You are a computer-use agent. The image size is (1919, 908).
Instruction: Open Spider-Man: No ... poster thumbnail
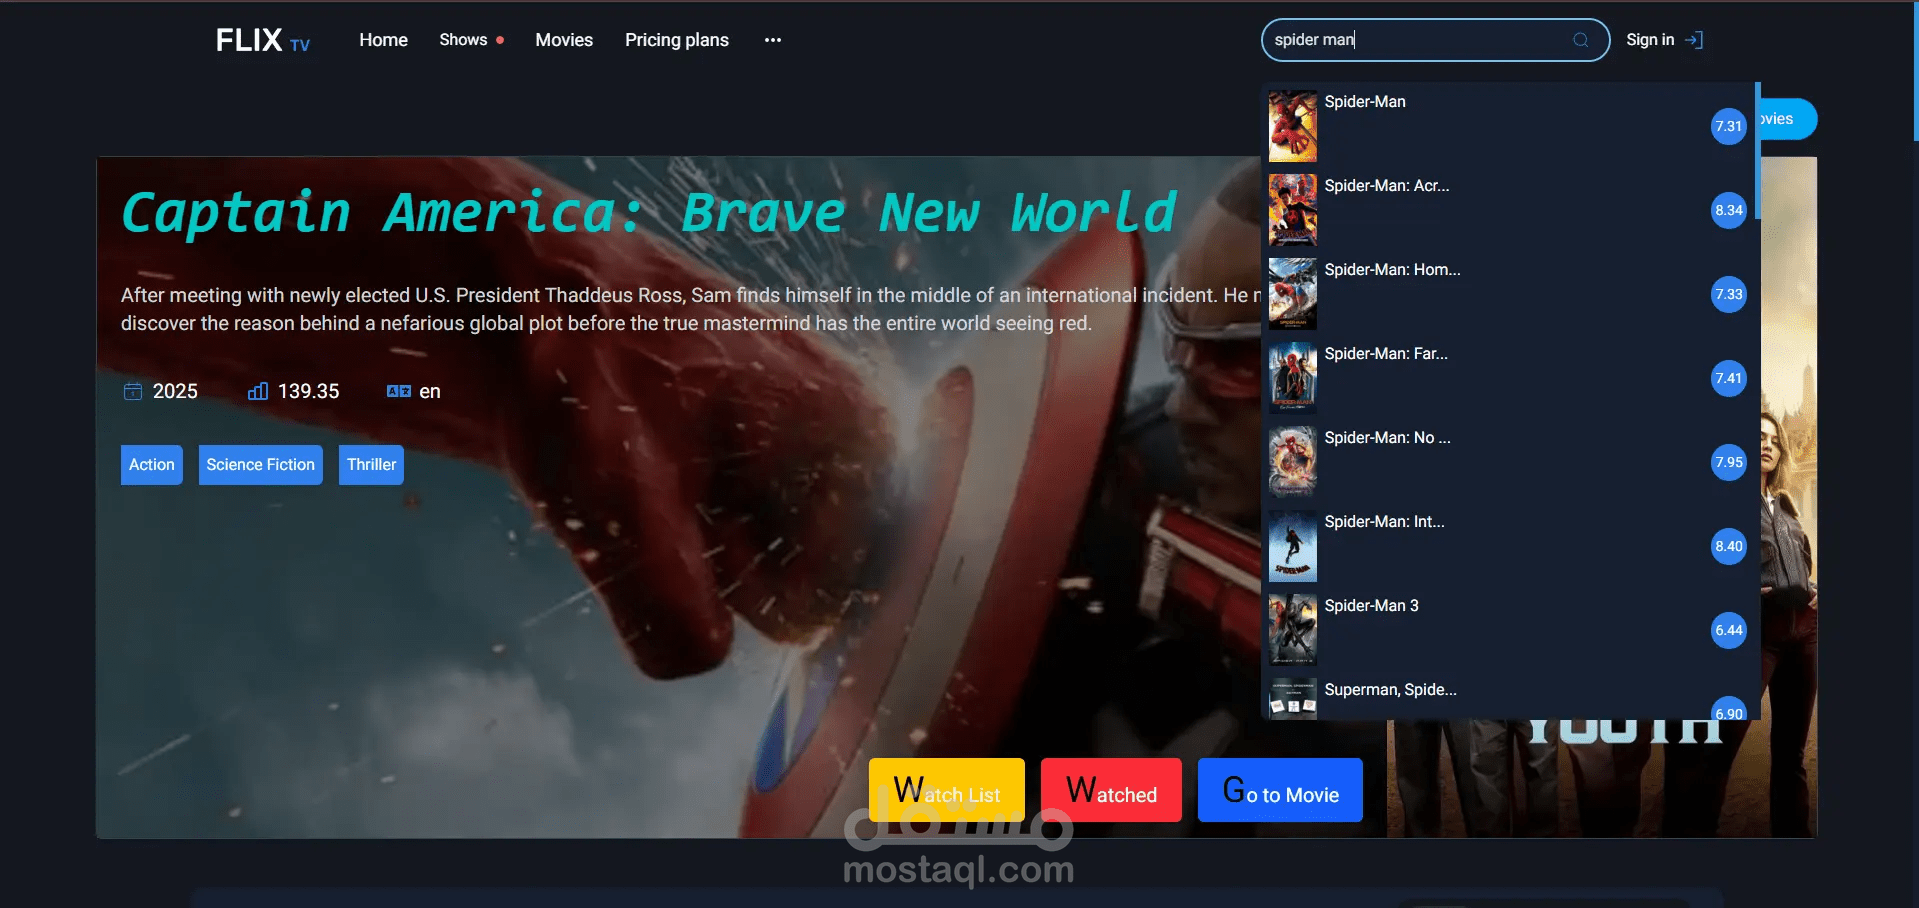coord(1293,462)
